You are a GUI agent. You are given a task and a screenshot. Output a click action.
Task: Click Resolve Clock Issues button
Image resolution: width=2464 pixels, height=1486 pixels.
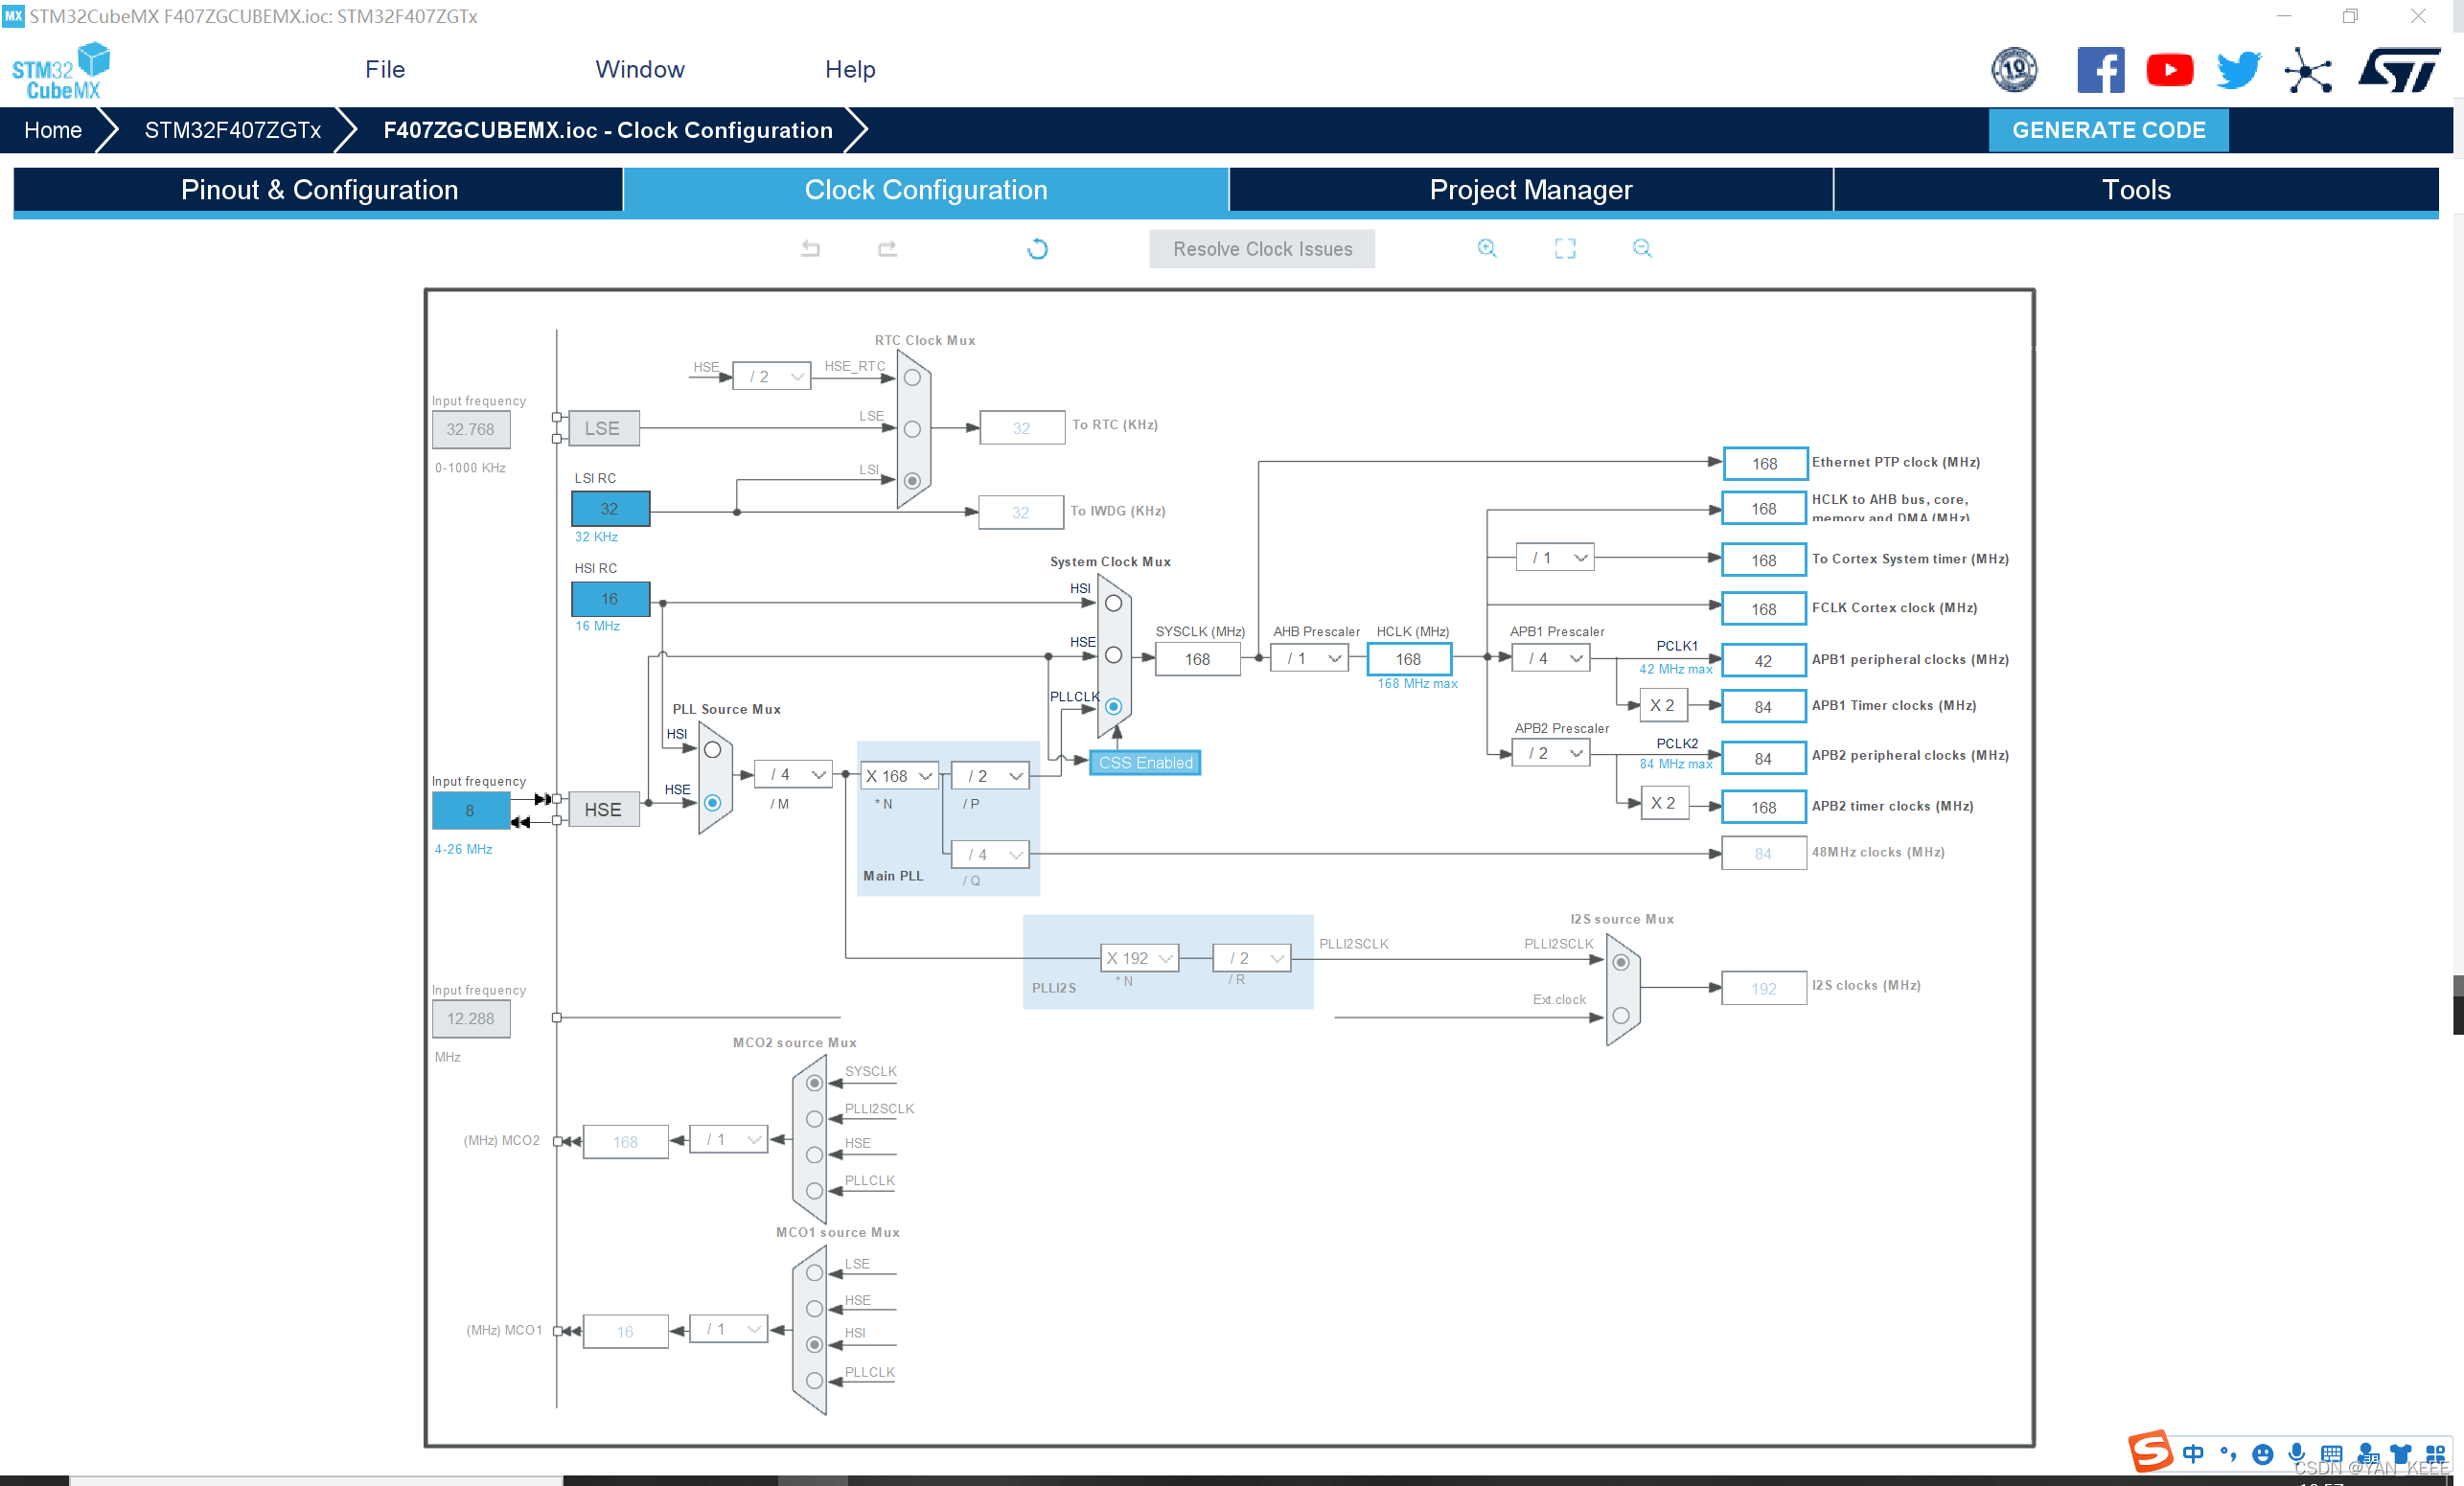(x=1262, y=249)
